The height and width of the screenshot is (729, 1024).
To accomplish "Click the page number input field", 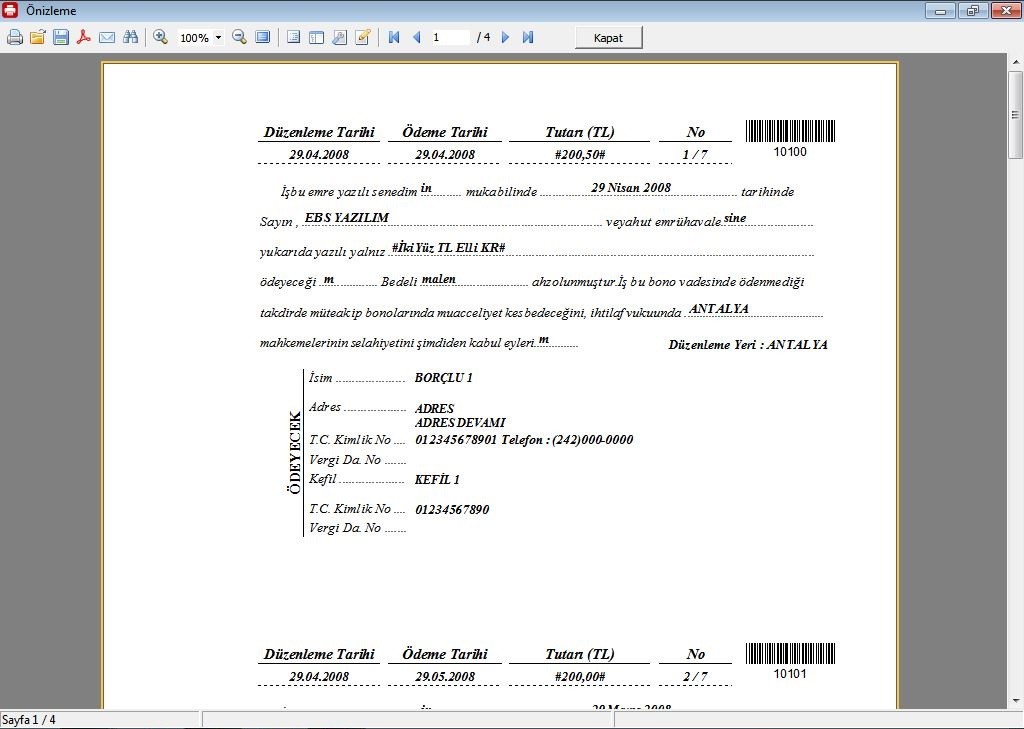I will (449, 37).
